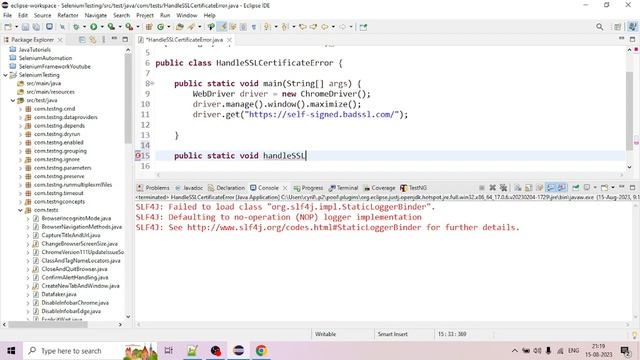This screenshot has width=640, height=360.
Task: Expand the com.testng.dataproviders package
Action: click(x=20, y=117)
